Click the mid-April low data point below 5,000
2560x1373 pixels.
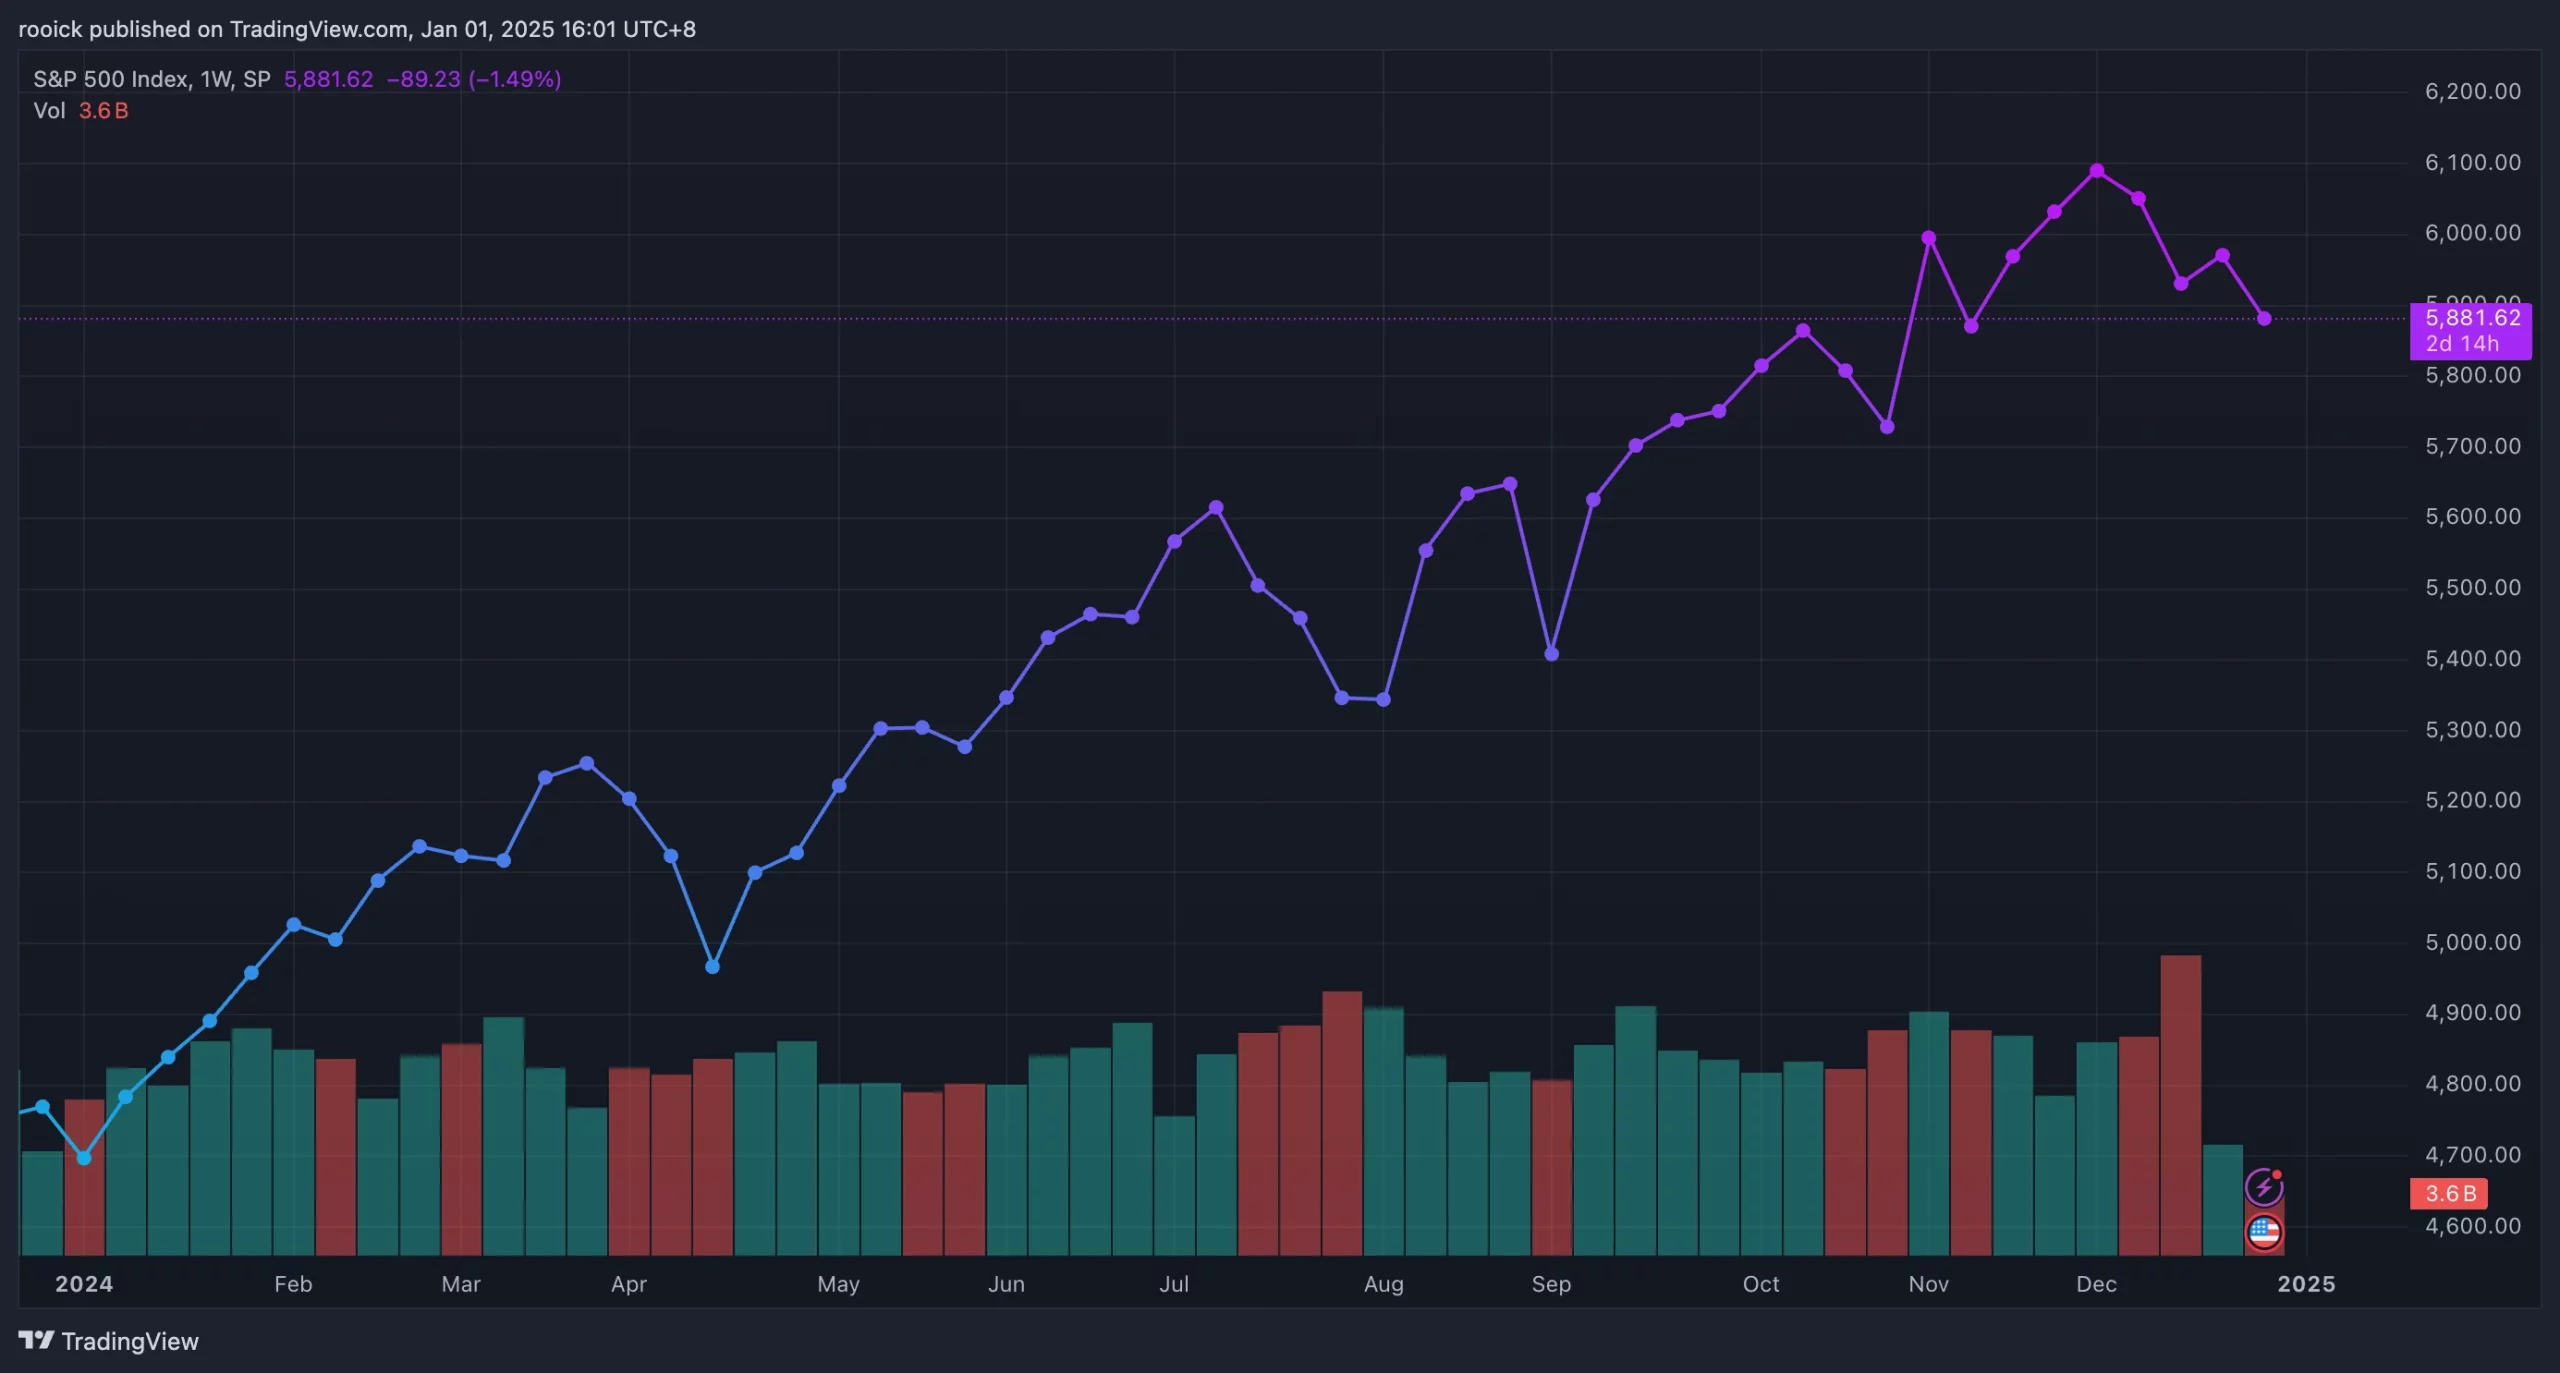[x=712, y=967]
